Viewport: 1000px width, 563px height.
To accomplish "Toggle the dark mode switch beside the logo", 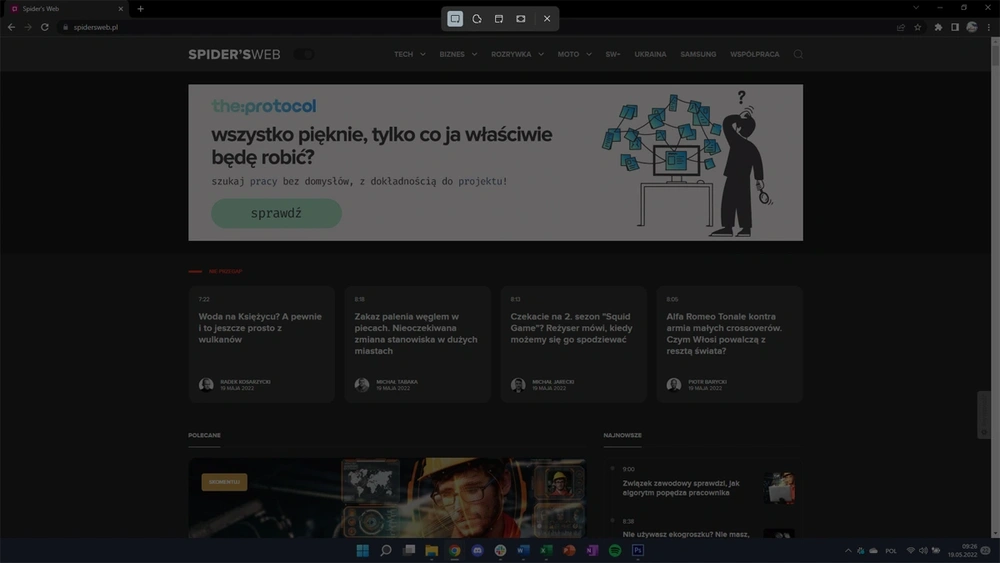I will pos(304,54).
